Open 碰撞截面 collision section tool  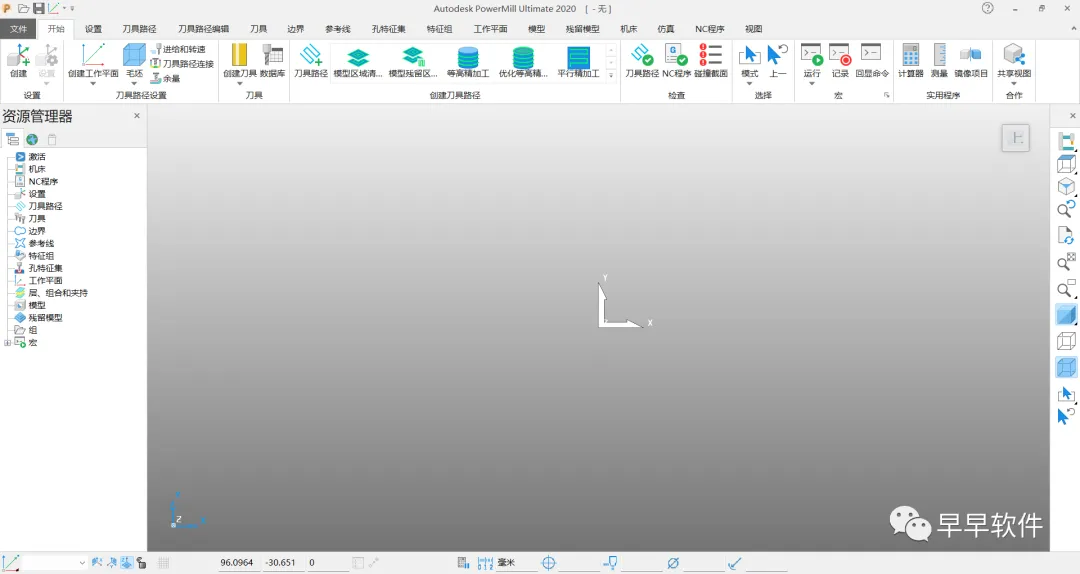pos(711,61)
